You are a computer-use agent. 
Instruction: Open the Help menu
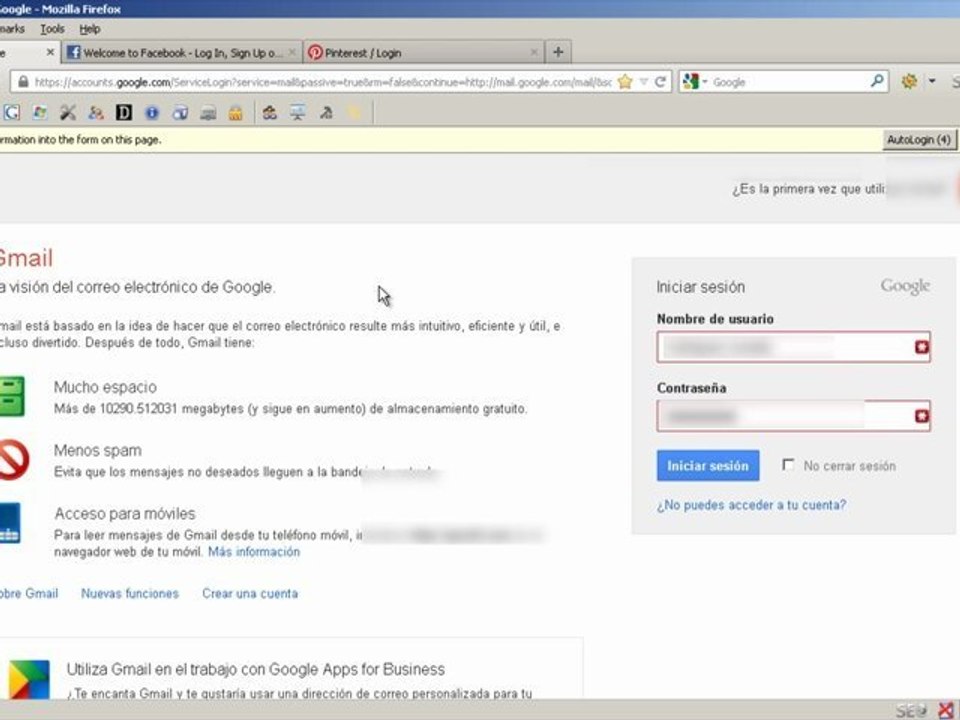(x=89, y=29)
